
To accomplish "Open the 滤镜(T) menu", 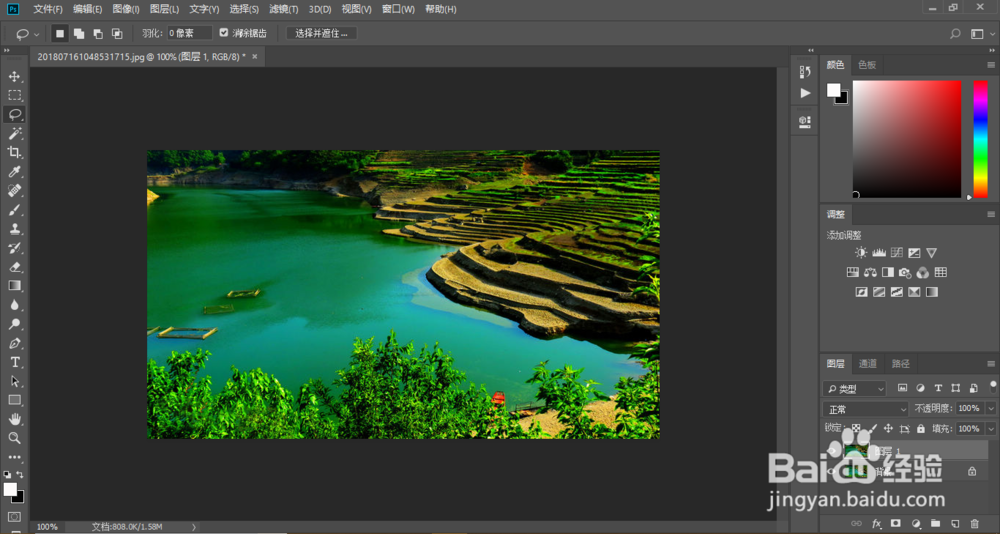I will coord(284,10).
